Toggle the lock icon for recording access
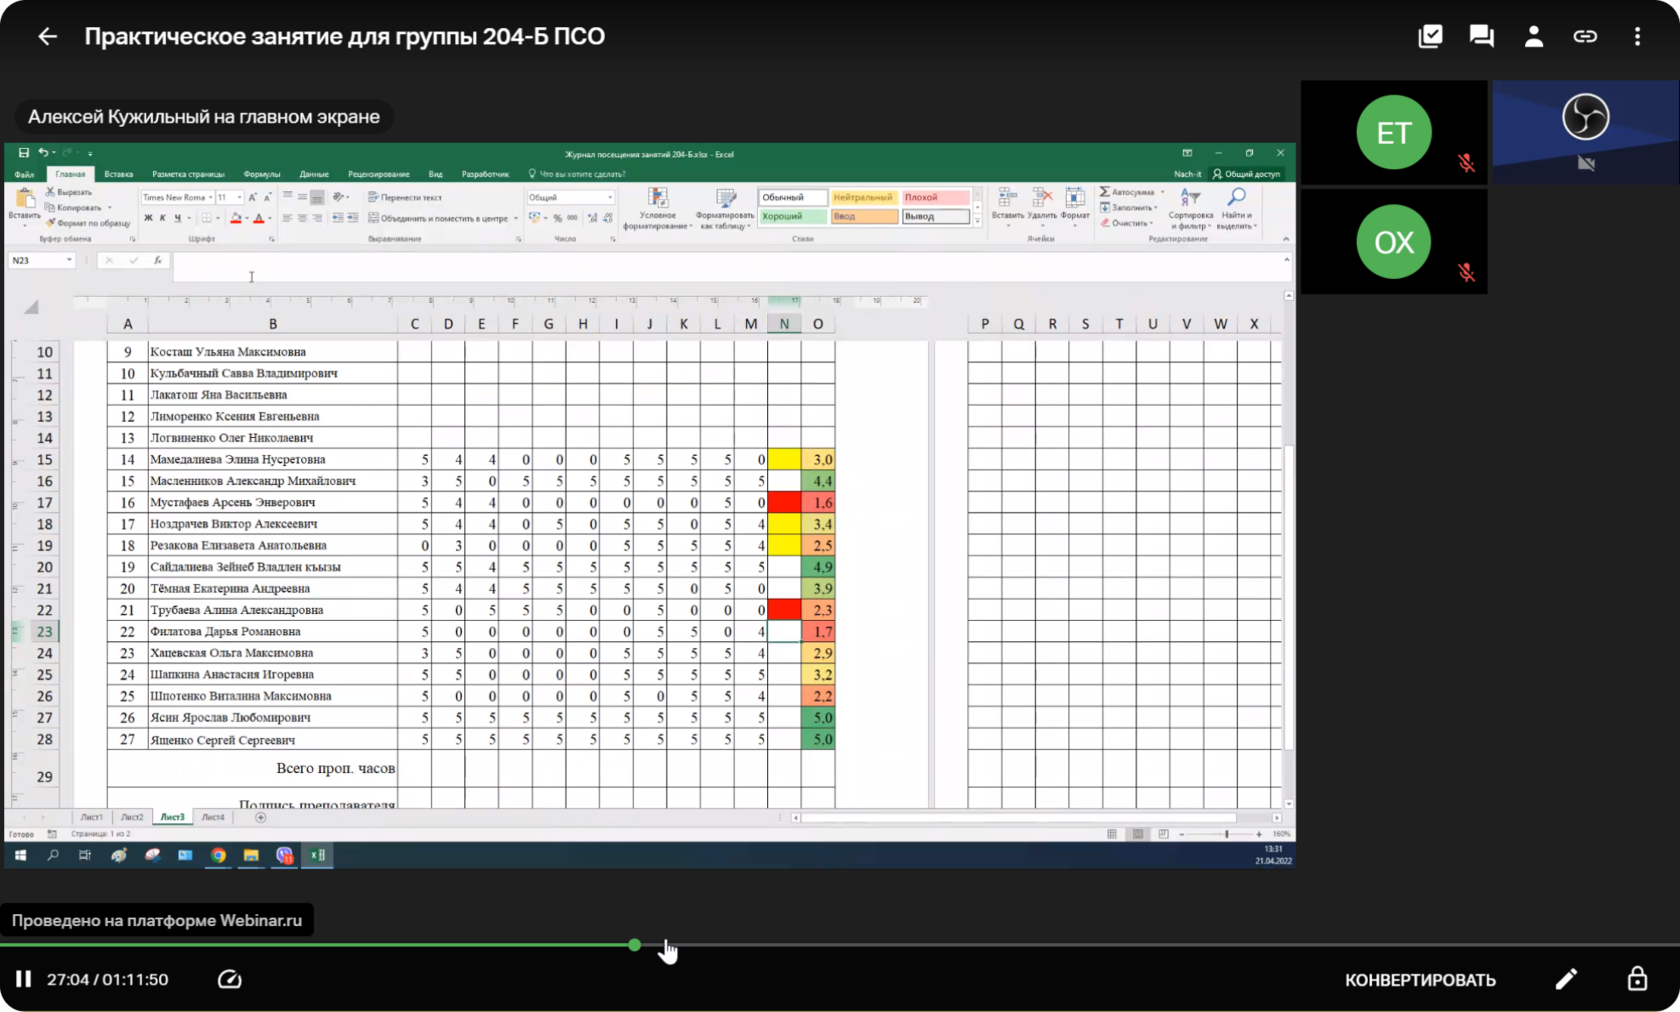This screenshot has height=1012, width=1680. pyautogui.click(x=1637, y=979)
